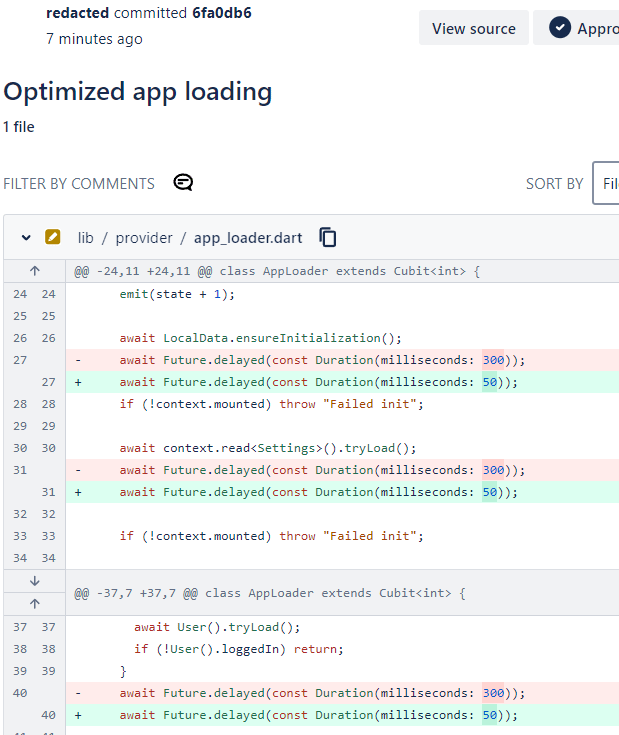The image size is (619, 735).
Task: Click line 30 Settings tryLoad call
Action: (268, 448)
